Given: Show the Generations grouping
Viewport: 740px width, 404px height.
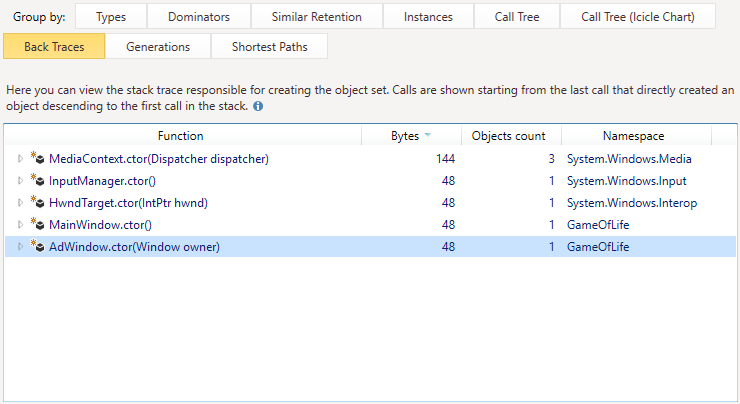Looking at the screenshot, I should [x=158, y=47].
